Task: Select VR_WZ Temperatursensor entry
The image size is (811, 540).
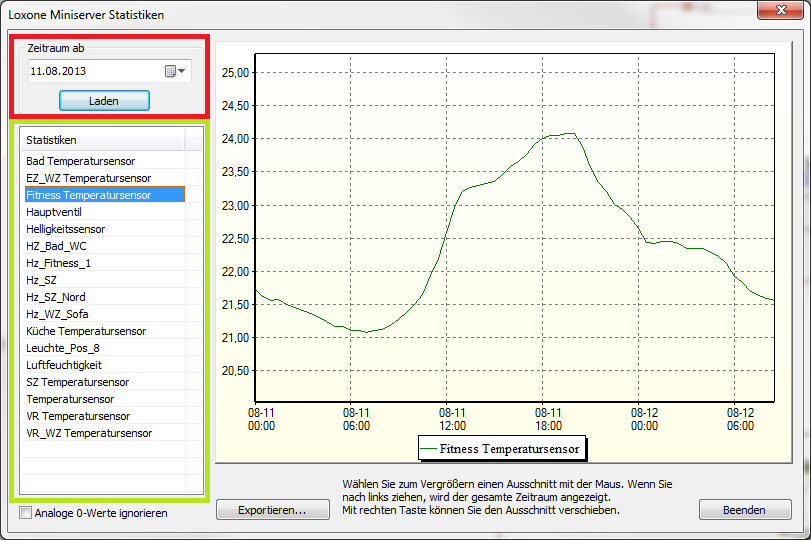Action: point(89,433)
